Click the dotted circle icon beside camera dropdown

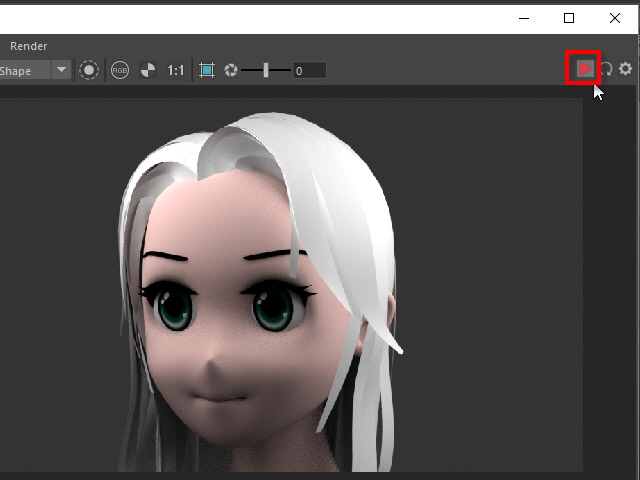(89, 71)
